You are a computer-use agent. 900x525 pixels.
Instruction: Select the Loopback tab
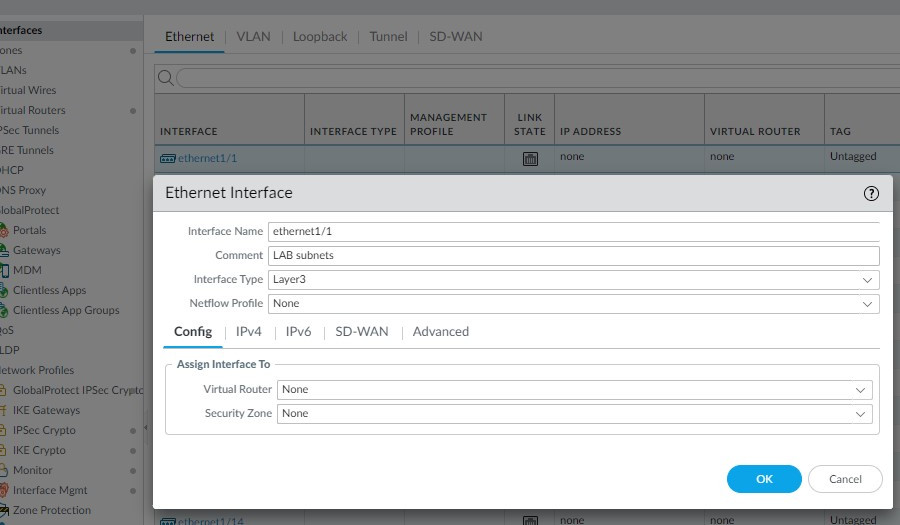coord(320,37)
